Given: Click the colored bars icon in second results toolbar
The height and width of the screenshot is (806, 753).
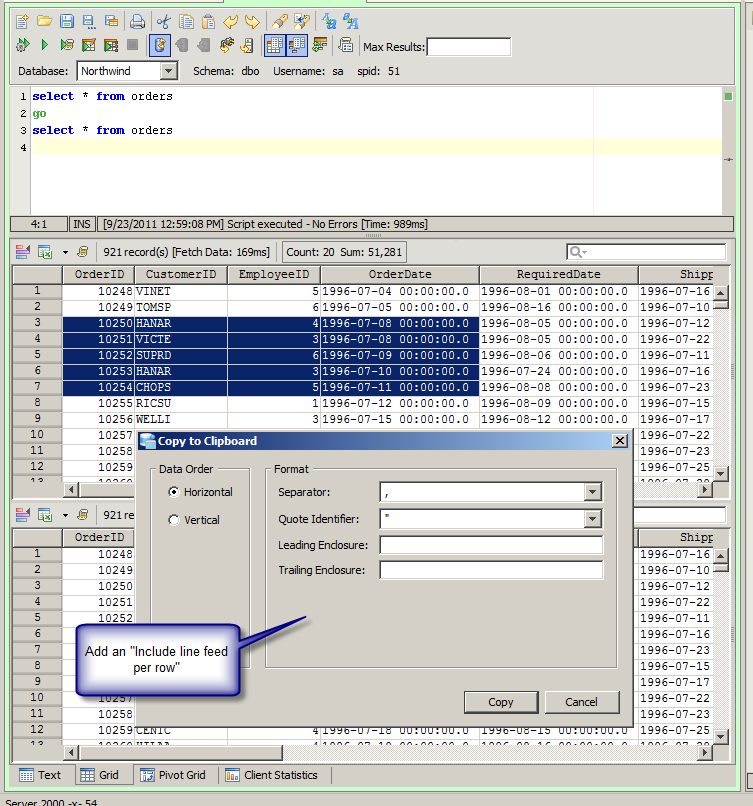Looking at the screenshot, I should [23, 515].
